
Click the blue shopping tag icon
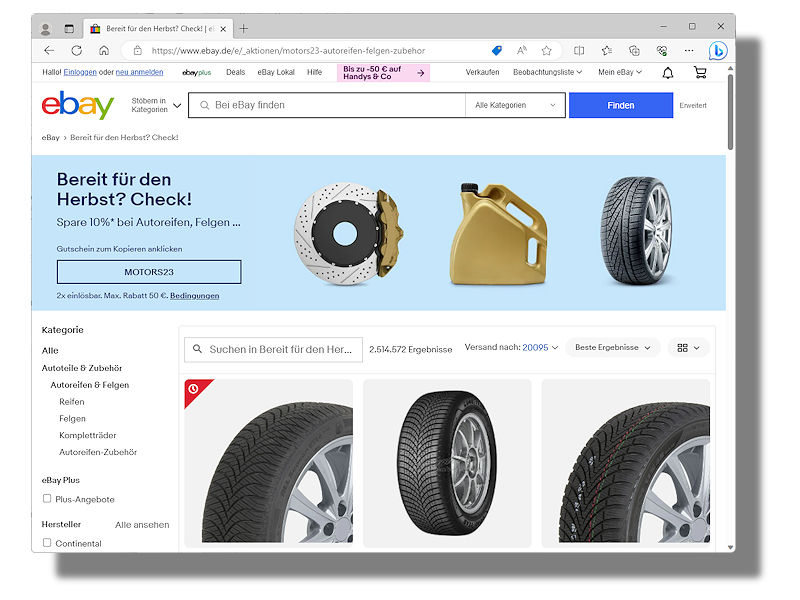point(496,51)
